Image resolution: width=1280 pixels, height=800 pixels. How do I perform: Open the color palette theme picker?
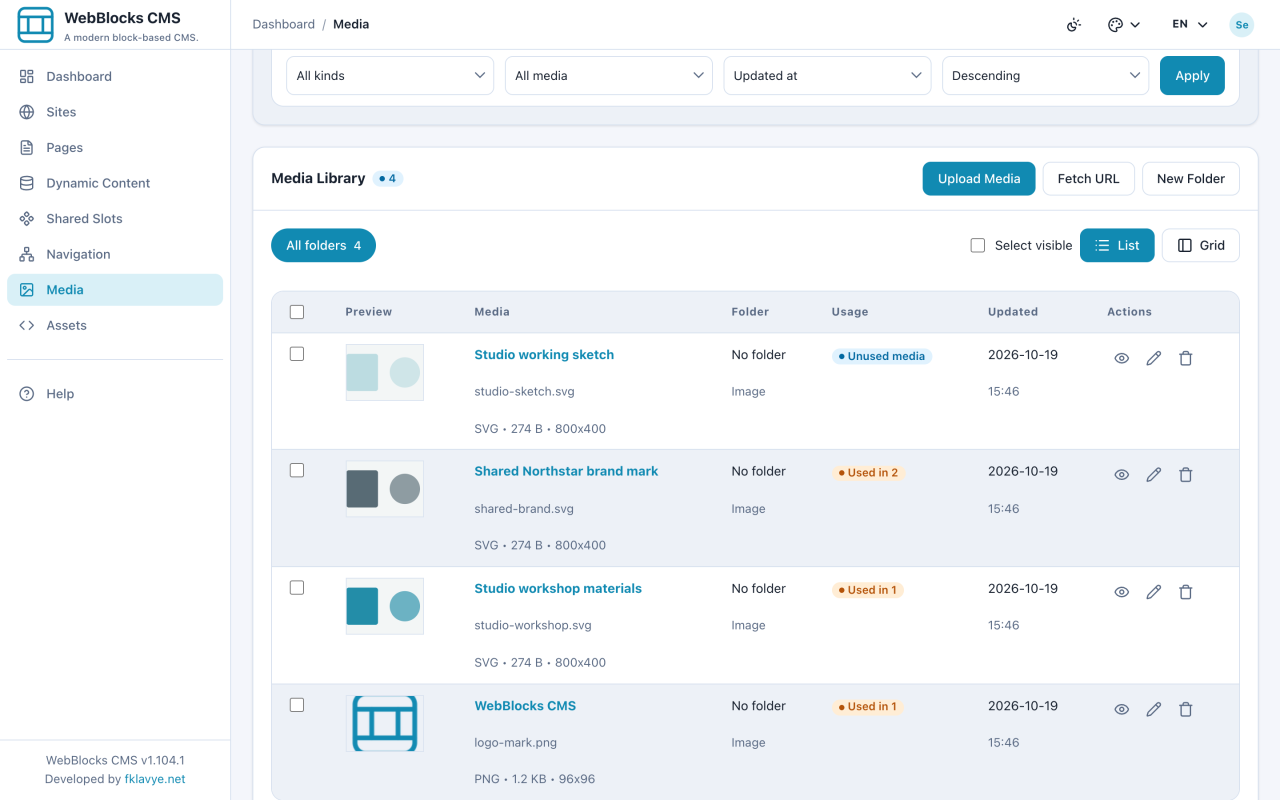(1124, 25)
